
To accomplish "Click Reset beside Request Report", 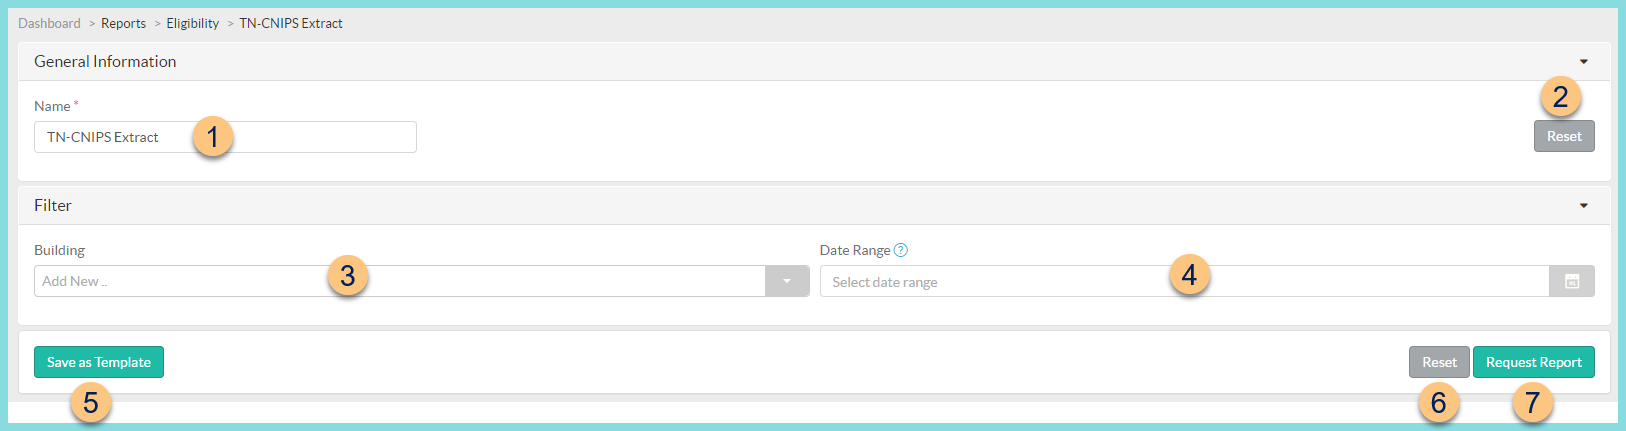I will coord(1439,362).
